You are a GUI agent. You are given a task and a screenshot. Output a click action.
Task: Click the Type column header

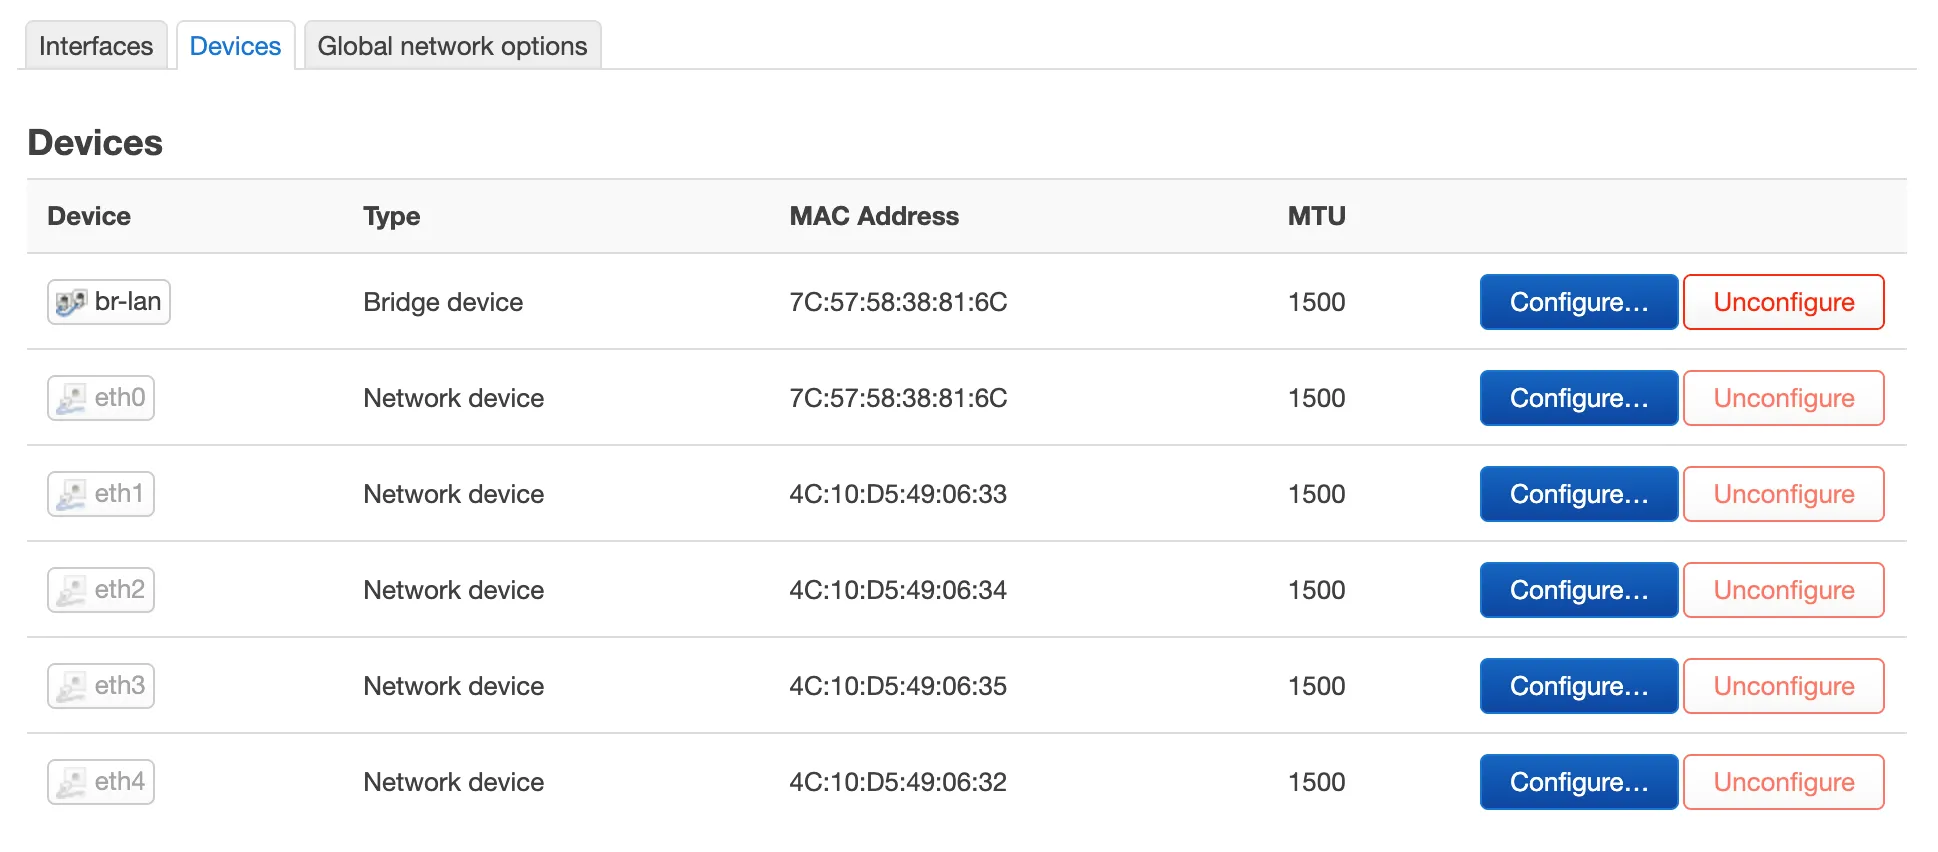click(391, 216)
